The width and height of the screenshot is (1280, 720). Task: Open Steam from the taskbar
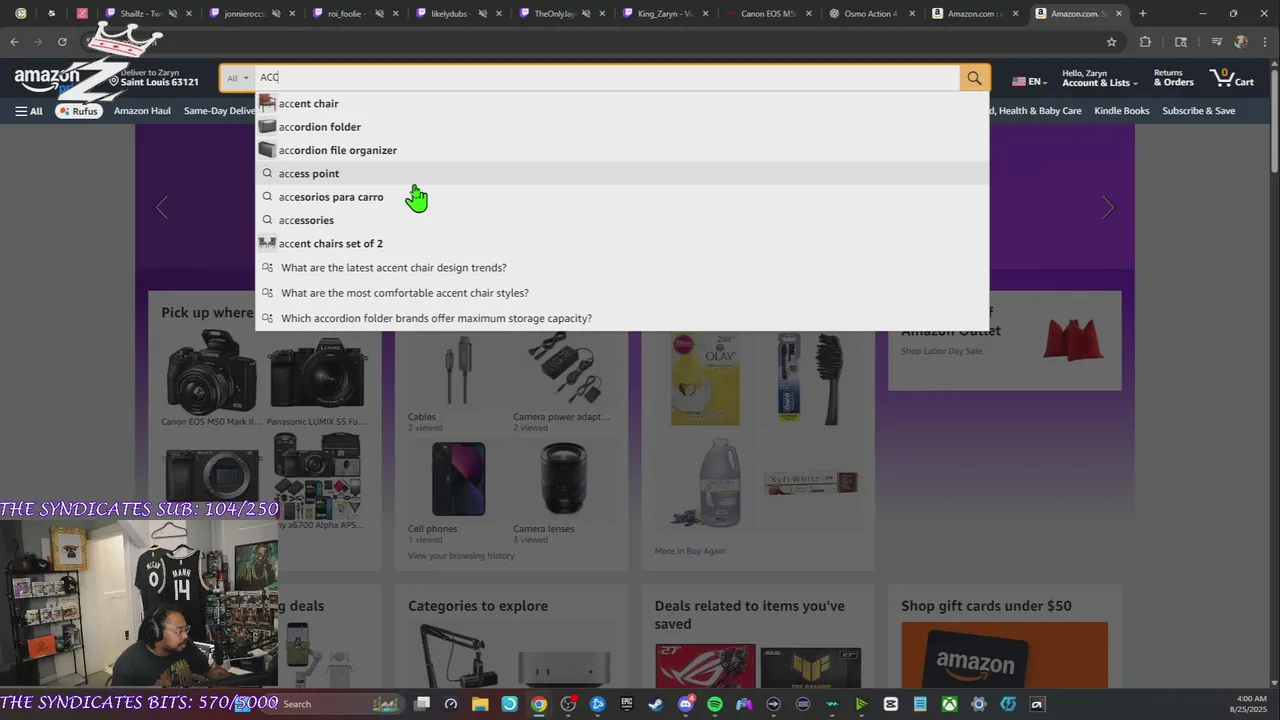655,704
